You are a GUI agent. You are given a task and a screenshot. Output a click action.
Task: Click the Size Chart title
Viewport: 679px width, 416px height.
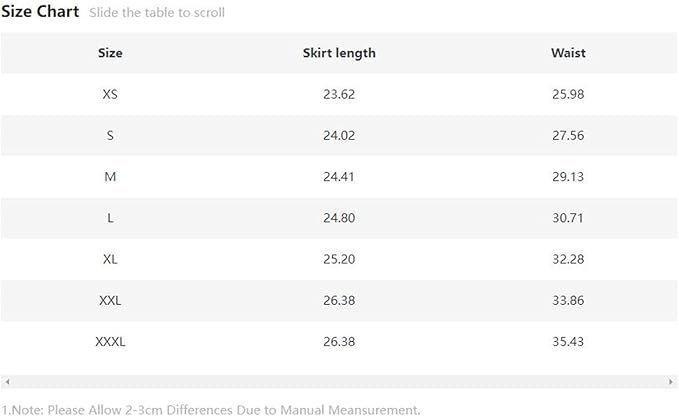[x=40, y=12]
